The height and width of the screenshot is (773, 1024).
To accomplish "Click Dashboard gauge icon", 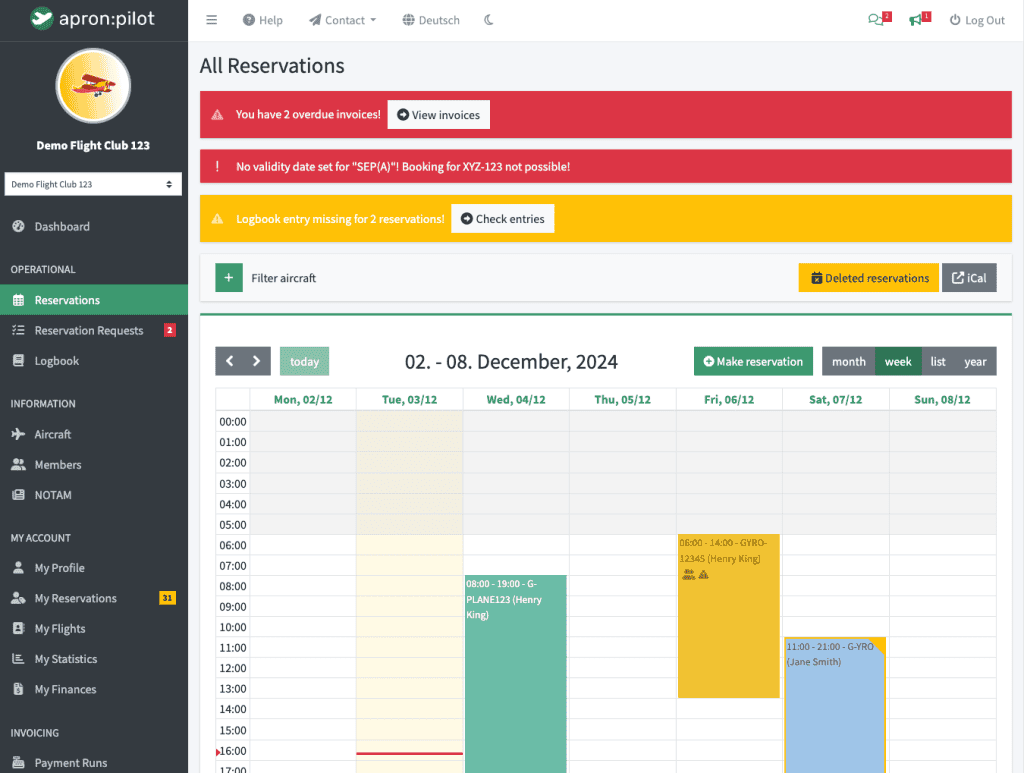I will pyautogui.click(x=18, y=227).
